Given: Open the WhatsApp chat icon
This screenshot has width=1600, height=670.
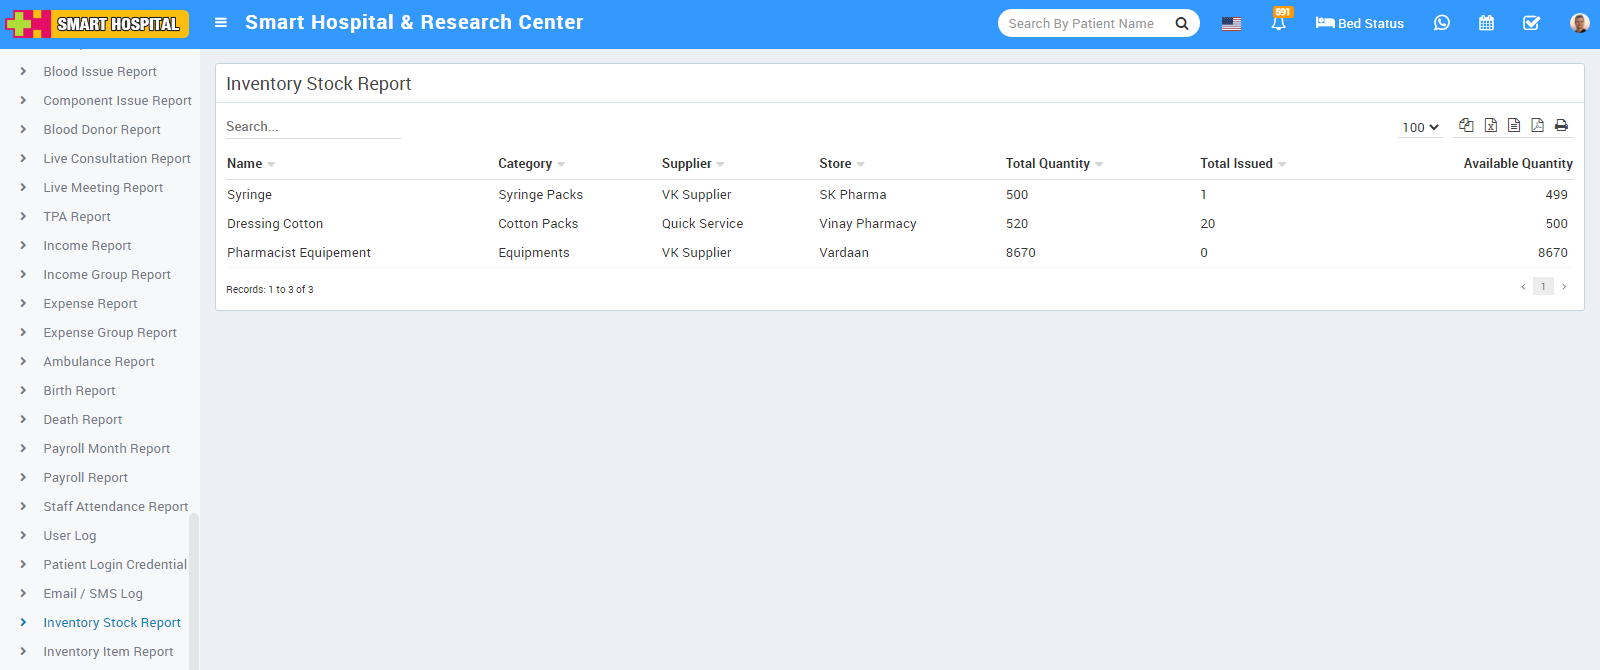Looking at the screenshot, I should (1441, 23).
